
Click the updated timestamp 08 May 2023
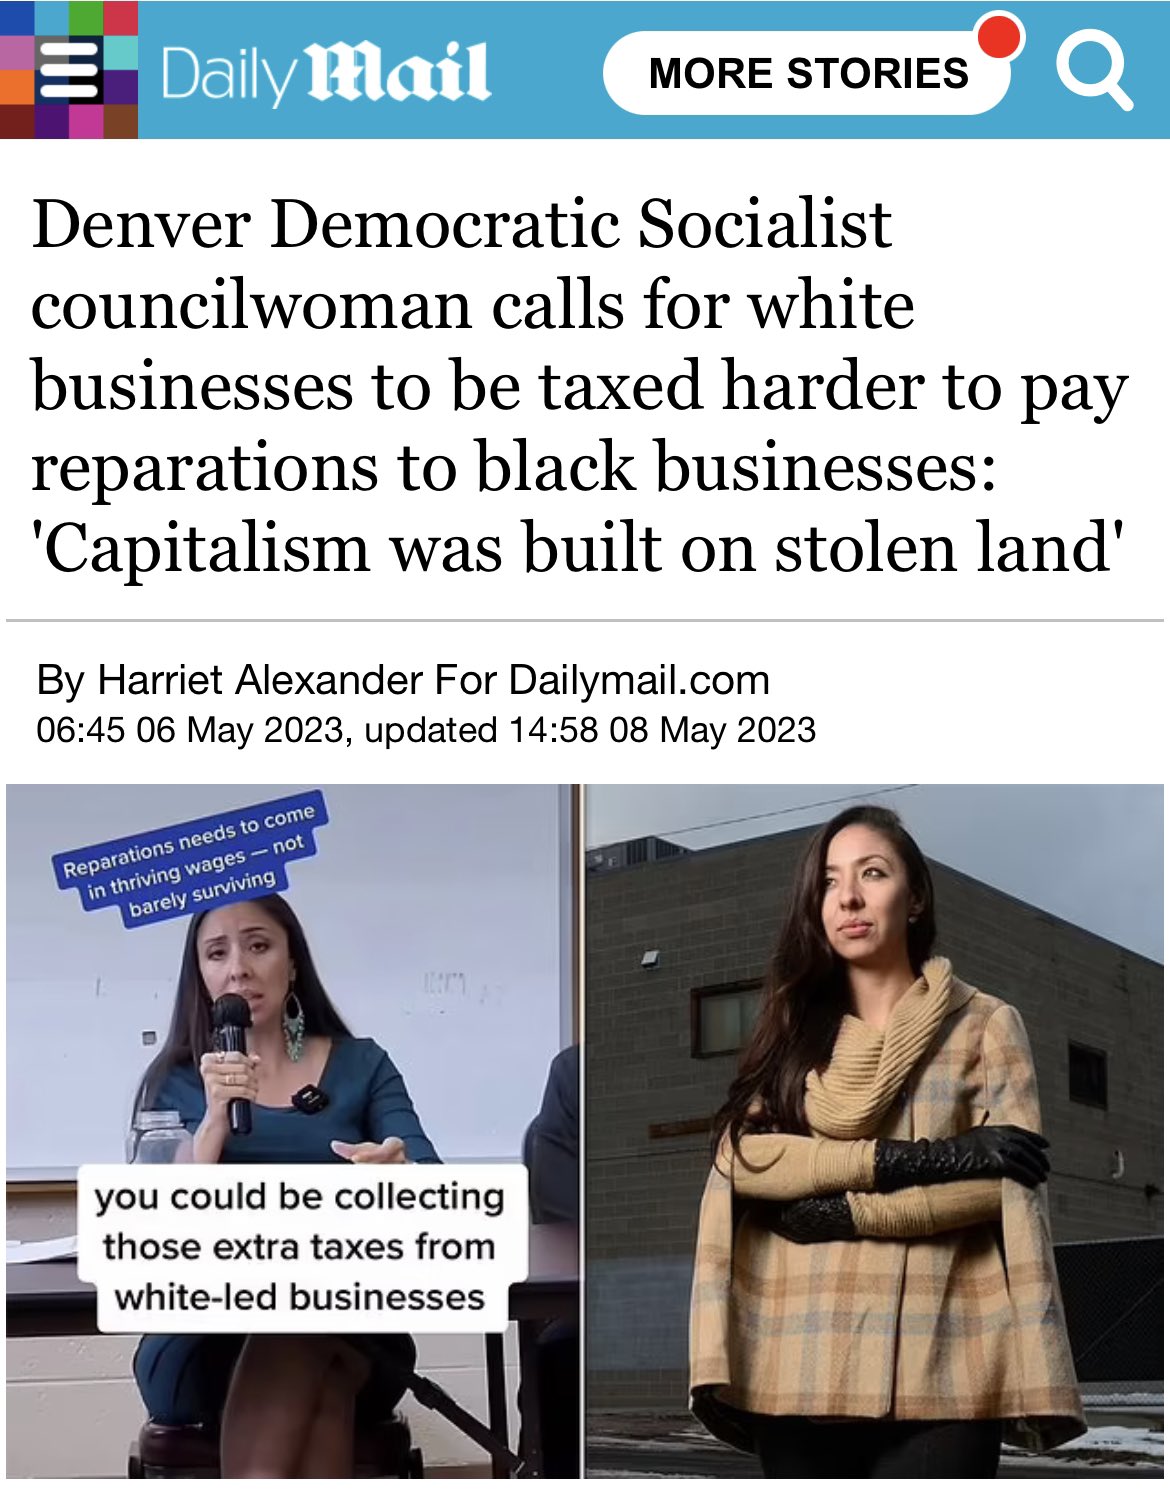click(713, 729)
